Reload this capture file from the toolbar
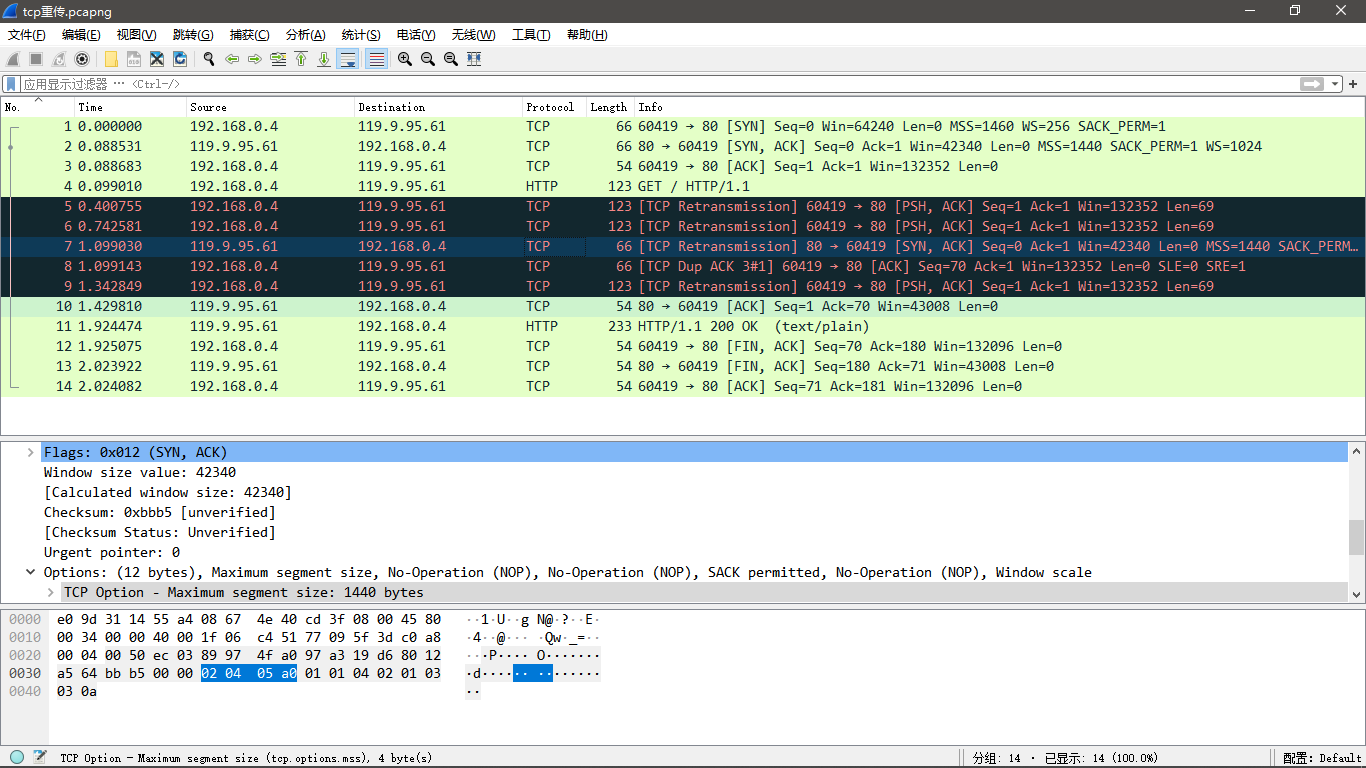1366x768 pixels. pos(180,59)
